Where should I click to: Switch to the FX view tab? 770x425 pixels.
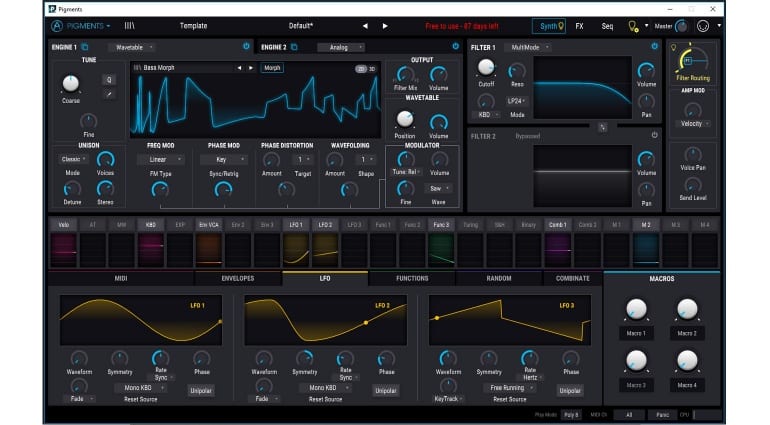pyautogui.click(x=579, y=26)
